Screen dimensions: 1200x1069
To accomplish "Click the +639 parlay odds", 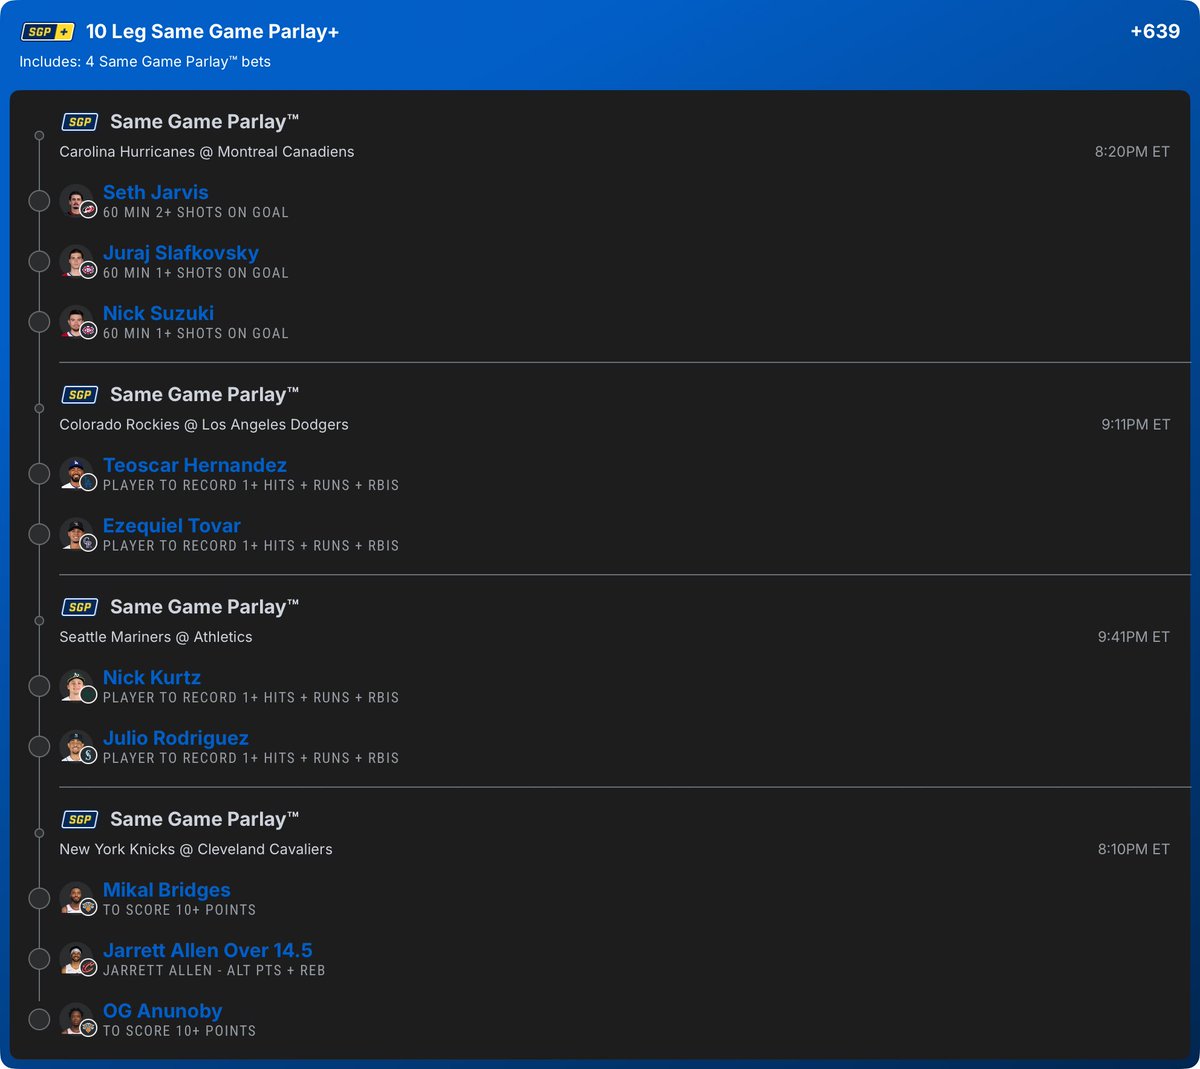I will click(1155, 31).
